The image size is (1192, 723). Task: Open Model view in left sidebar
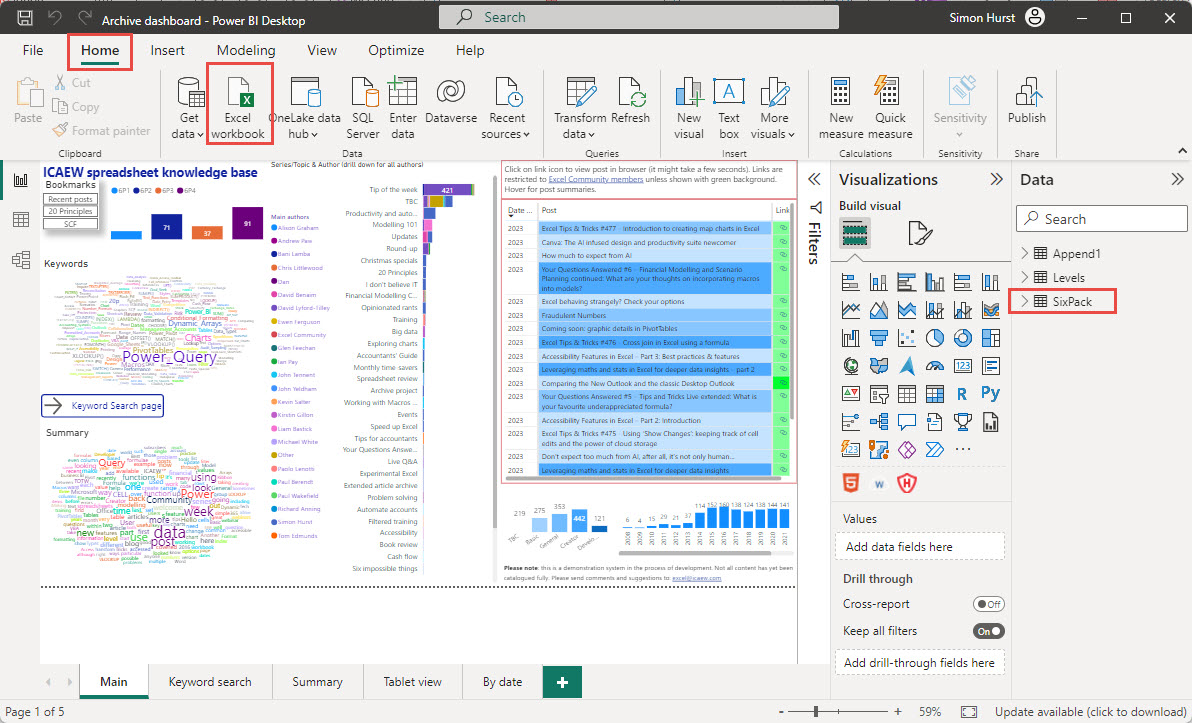(x=20, y=260)
